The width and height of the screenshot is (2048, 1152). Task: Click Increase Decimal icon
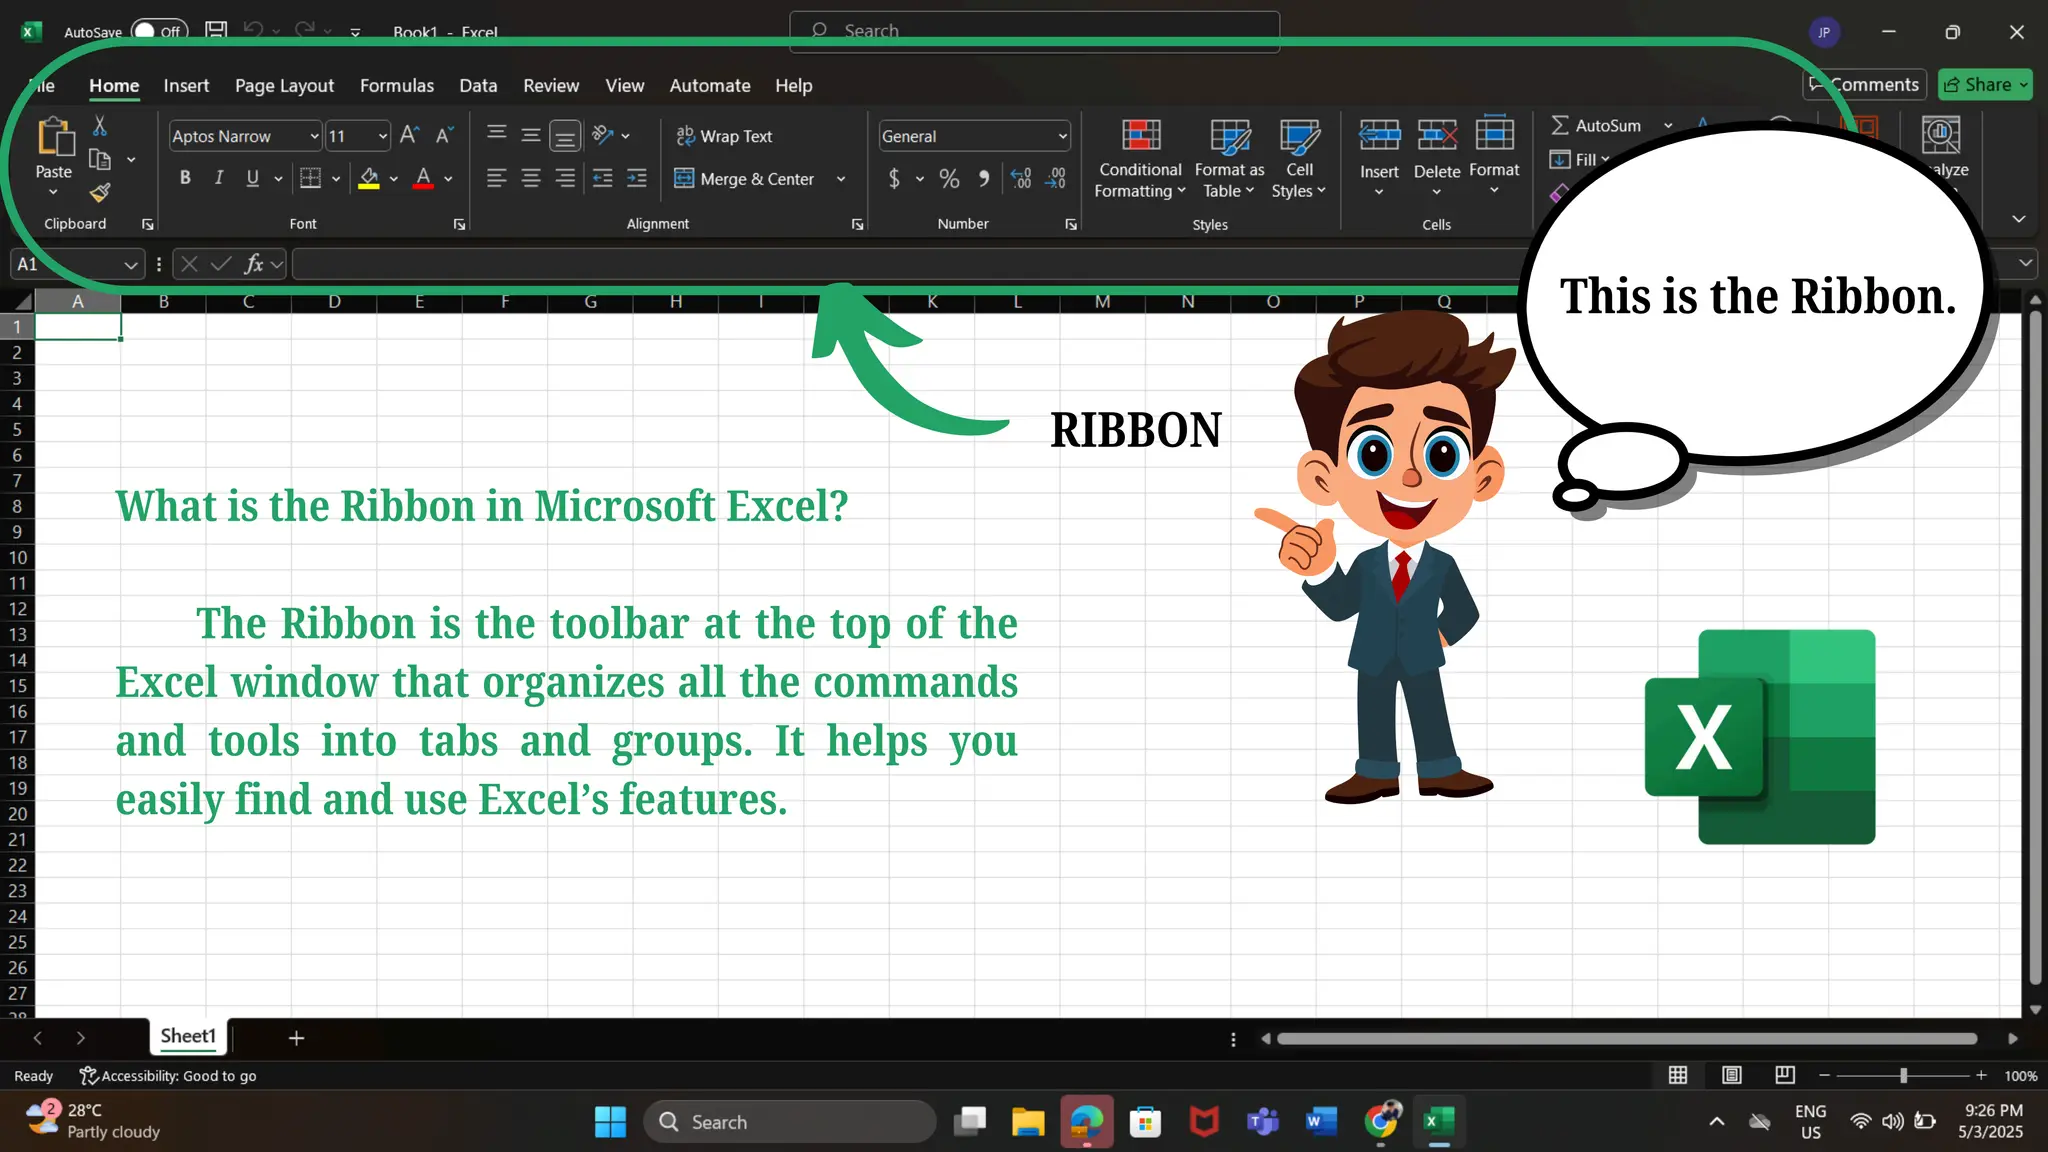pyautogui.click(x=1021, y=178)
